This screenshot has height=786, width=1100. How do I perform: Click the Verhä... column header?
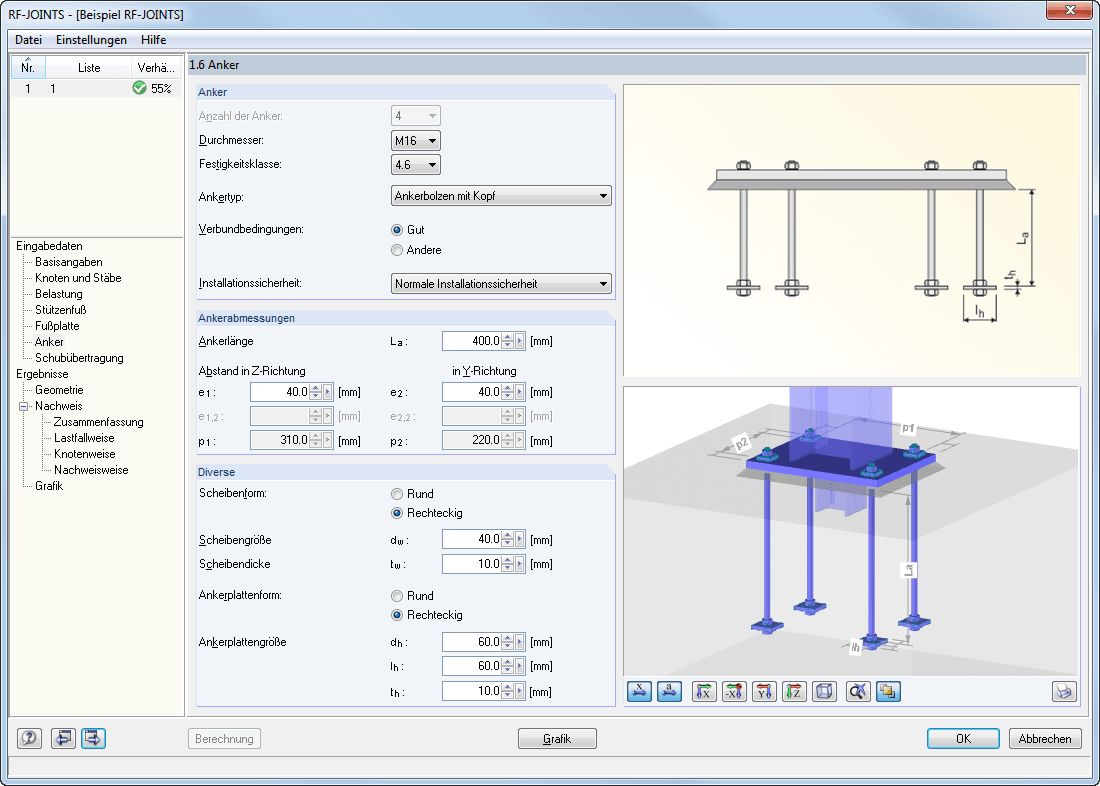pyautogui.click(x=156, y=67)
